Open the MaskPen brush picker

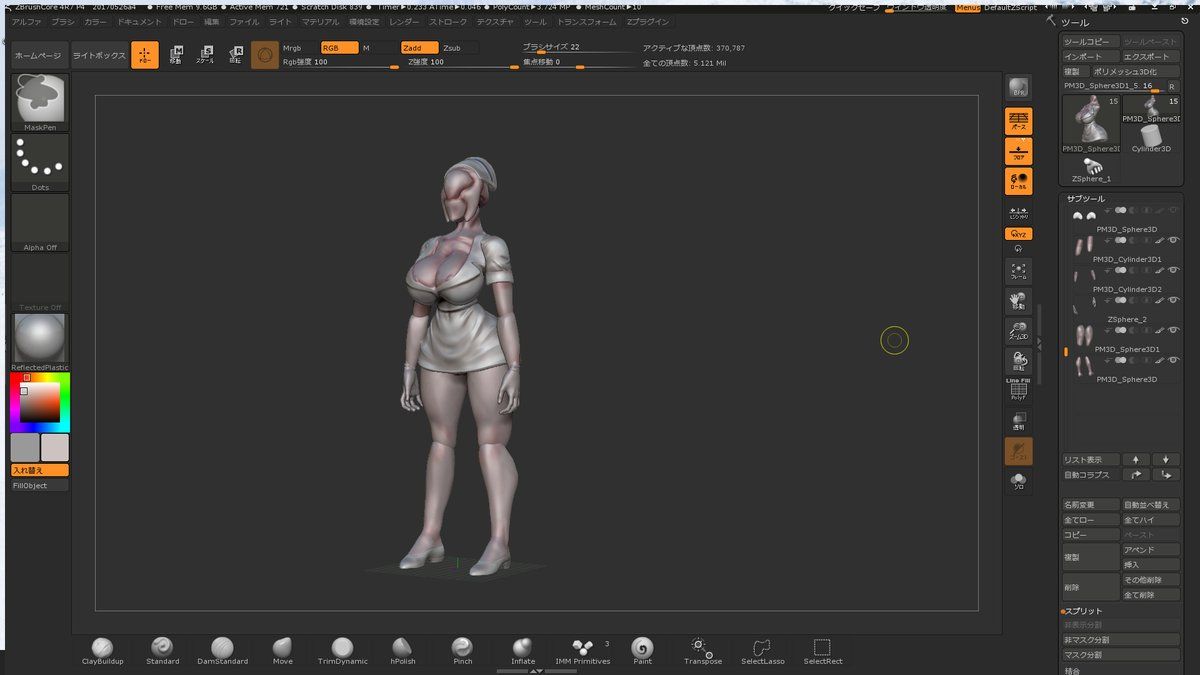pyautogui.click(x=40, y=99)
